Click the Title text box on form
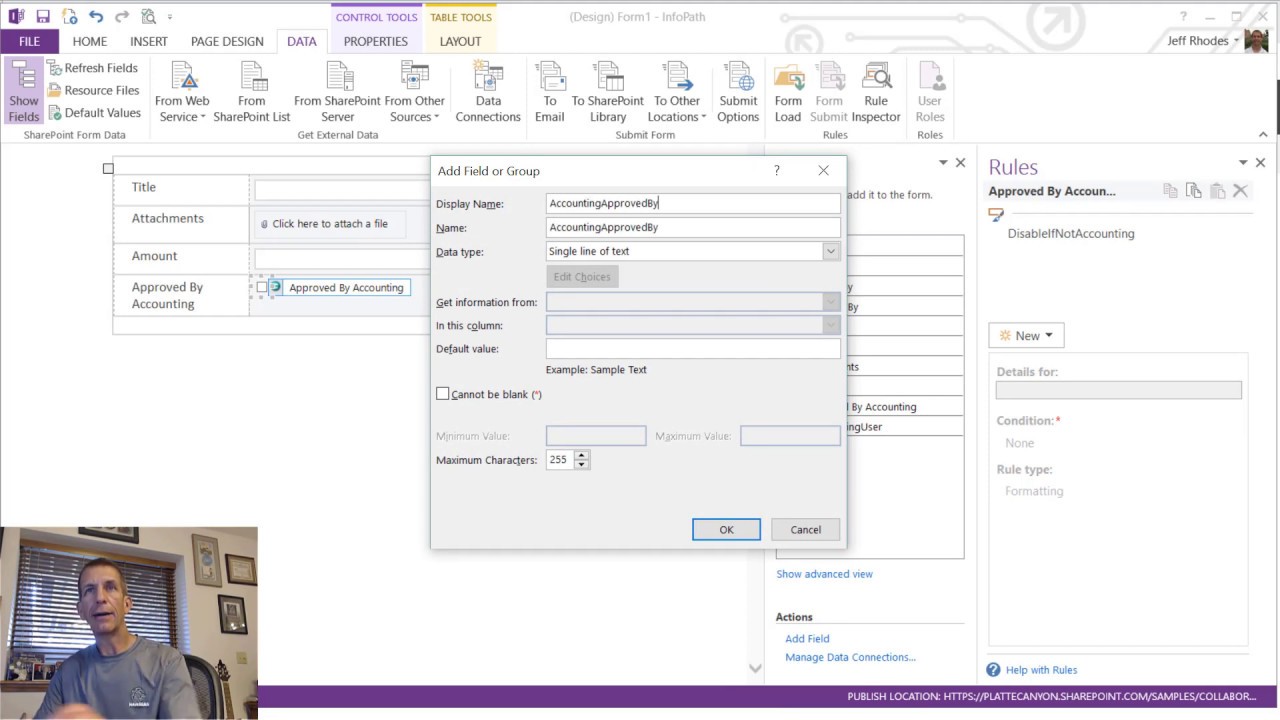The width and height of the screenshot is (1280, 720). 342,190
